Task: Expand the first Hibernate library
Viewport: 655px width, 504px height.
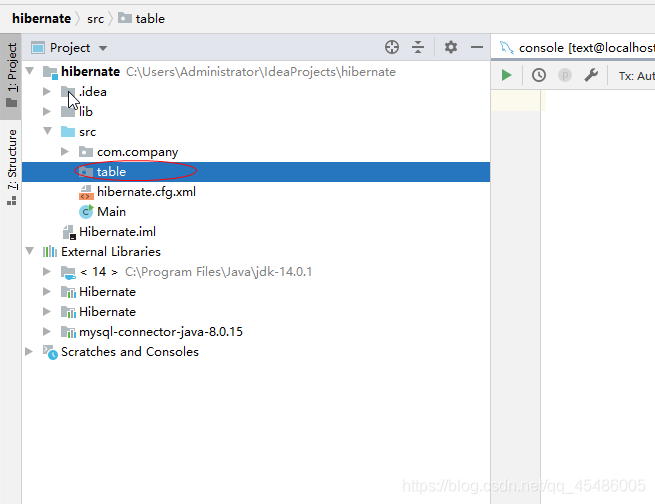Action: 47,291
